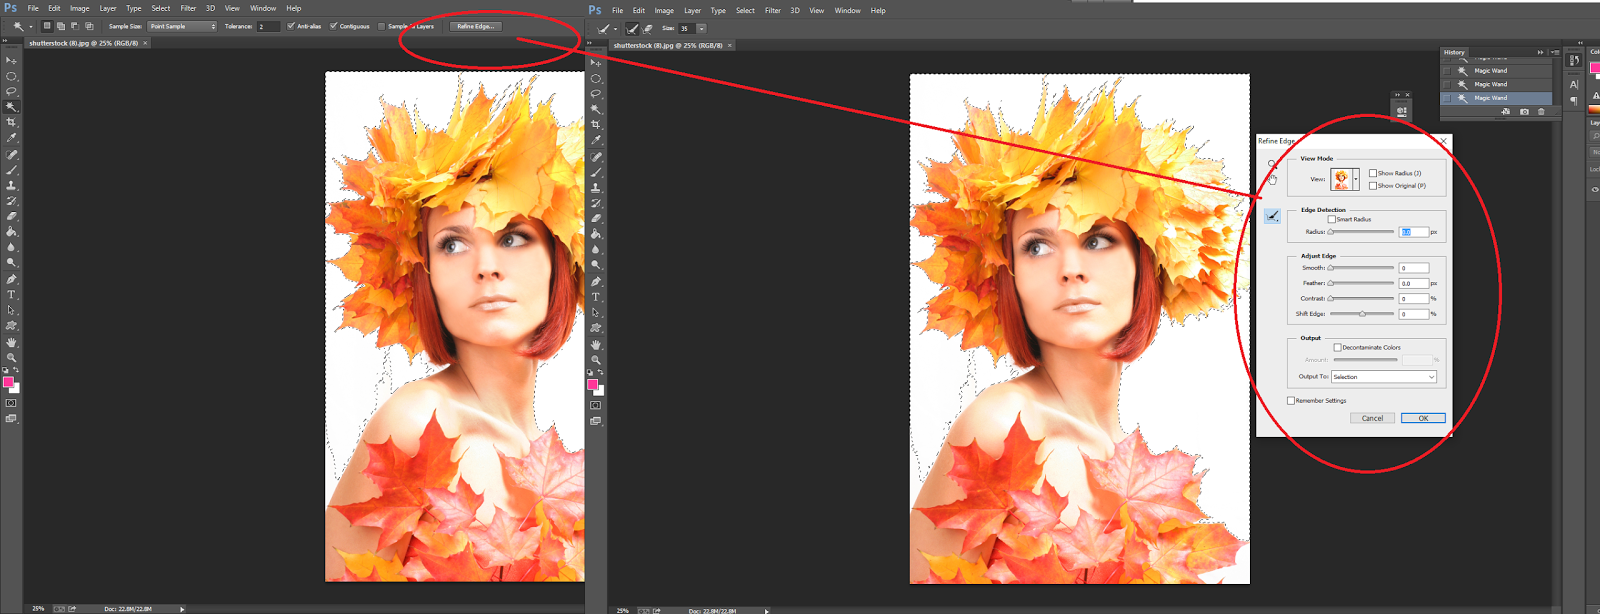Click the Radius value field
This screenshot has height=614, width=1600.
[1413, 232]
